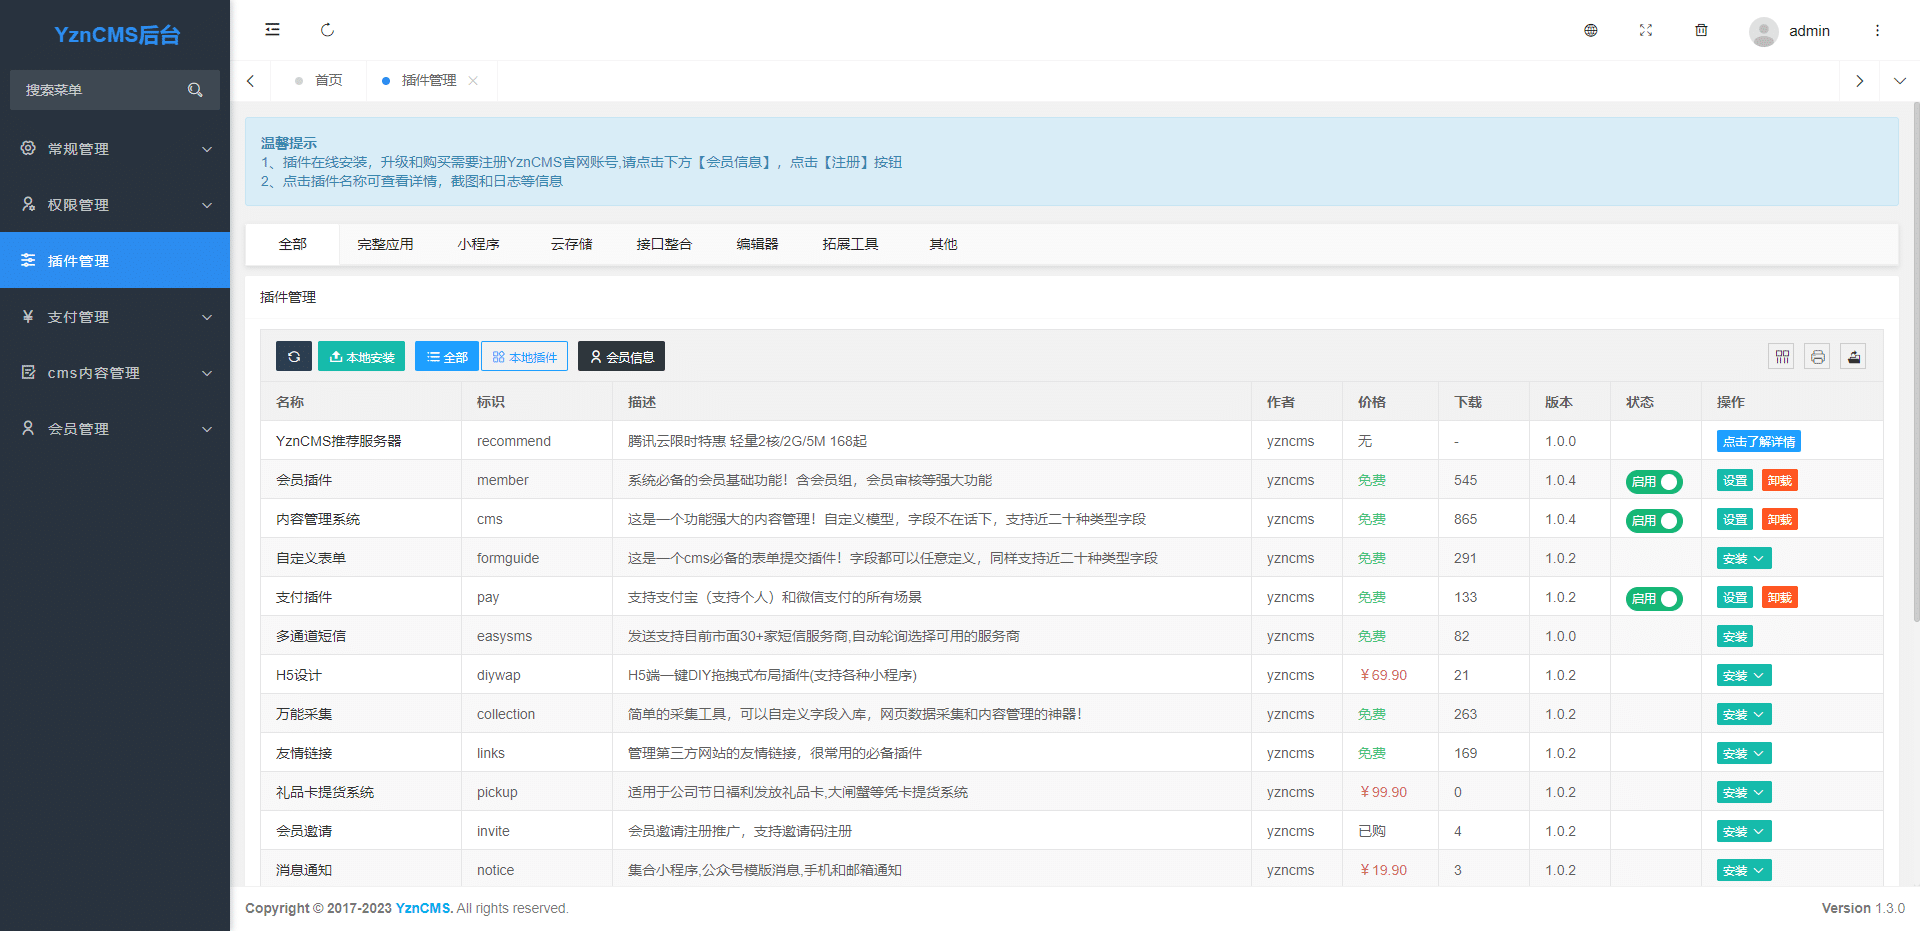Click the YznCMS footer link
Image resolution: width=1920 pixels, height=931 pixels.
[x=424, y=908]
